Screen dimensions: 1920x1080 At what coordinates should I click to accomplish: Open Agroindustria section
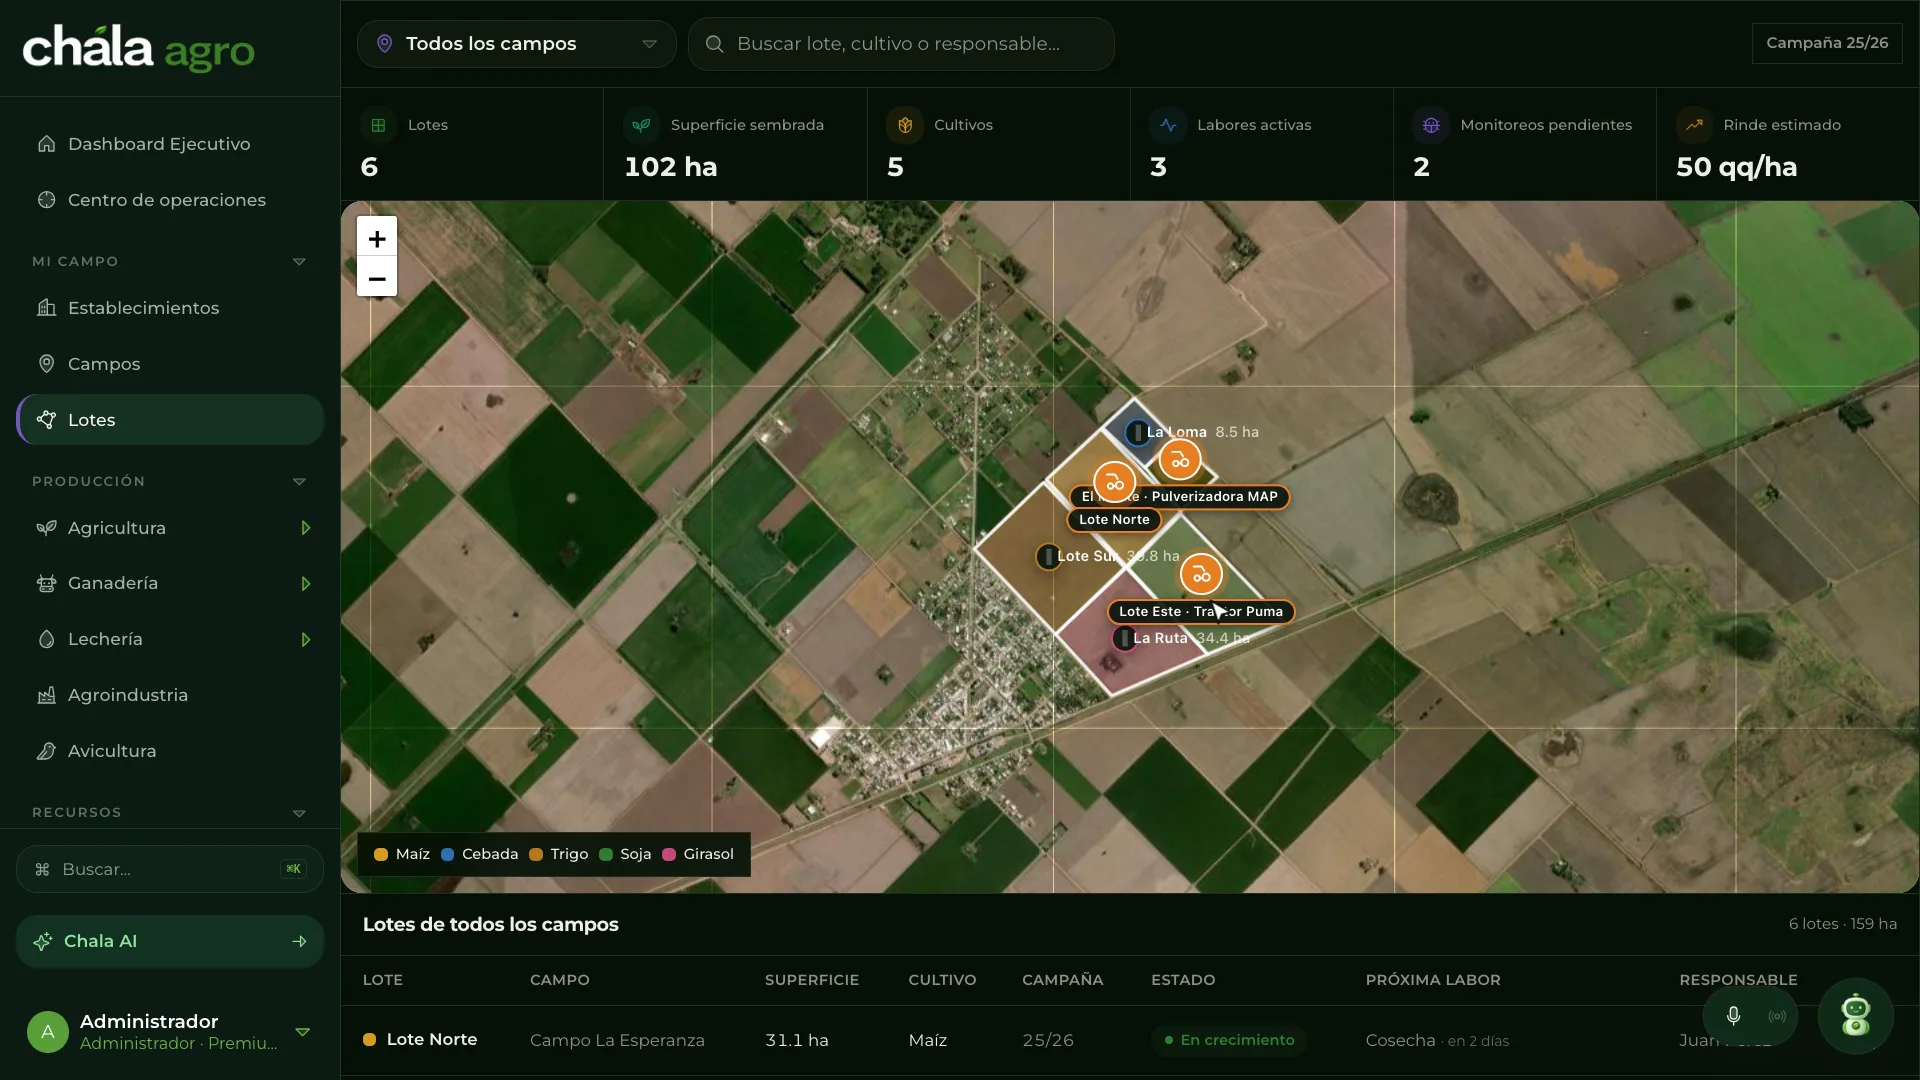170,695
